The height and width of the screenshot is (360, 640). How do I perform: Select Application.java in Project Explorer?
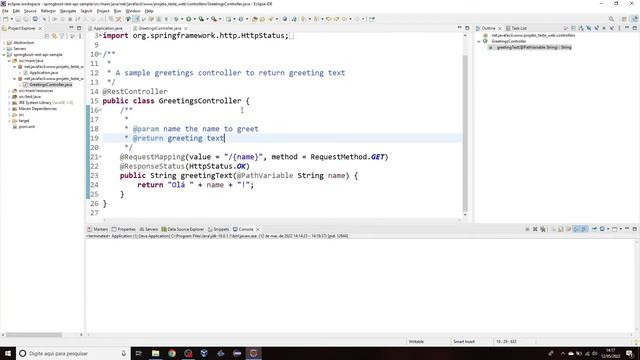pyautogui.click(x=43, y=73)
